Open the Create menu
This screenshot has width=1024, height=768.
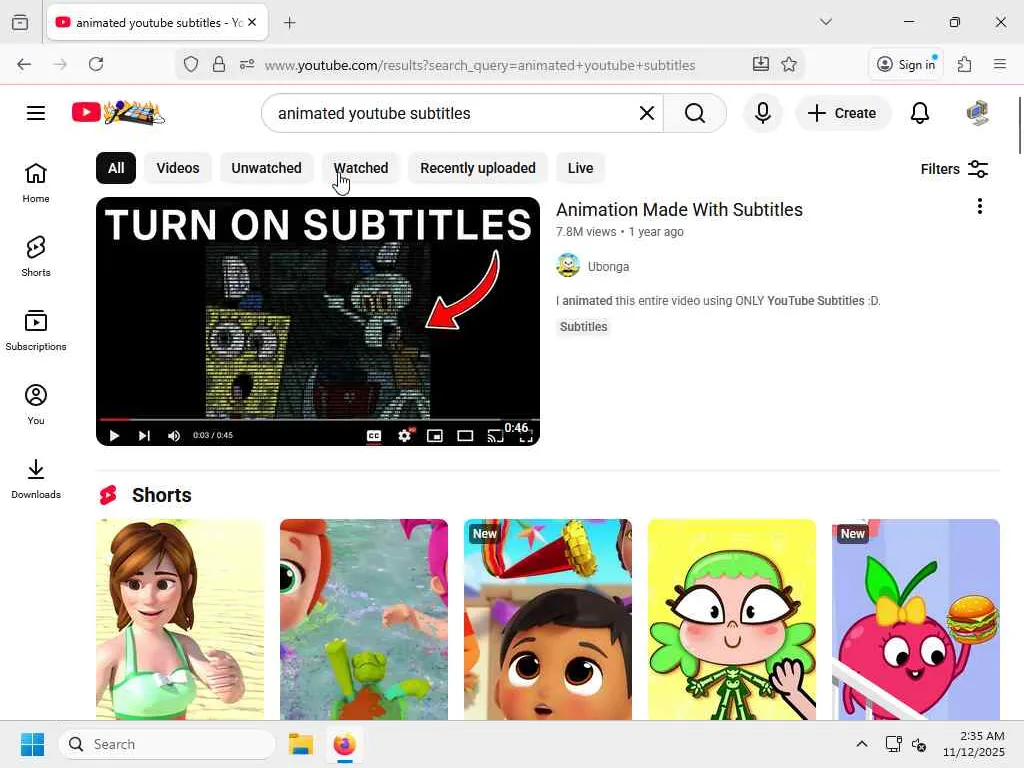[842, 113]
